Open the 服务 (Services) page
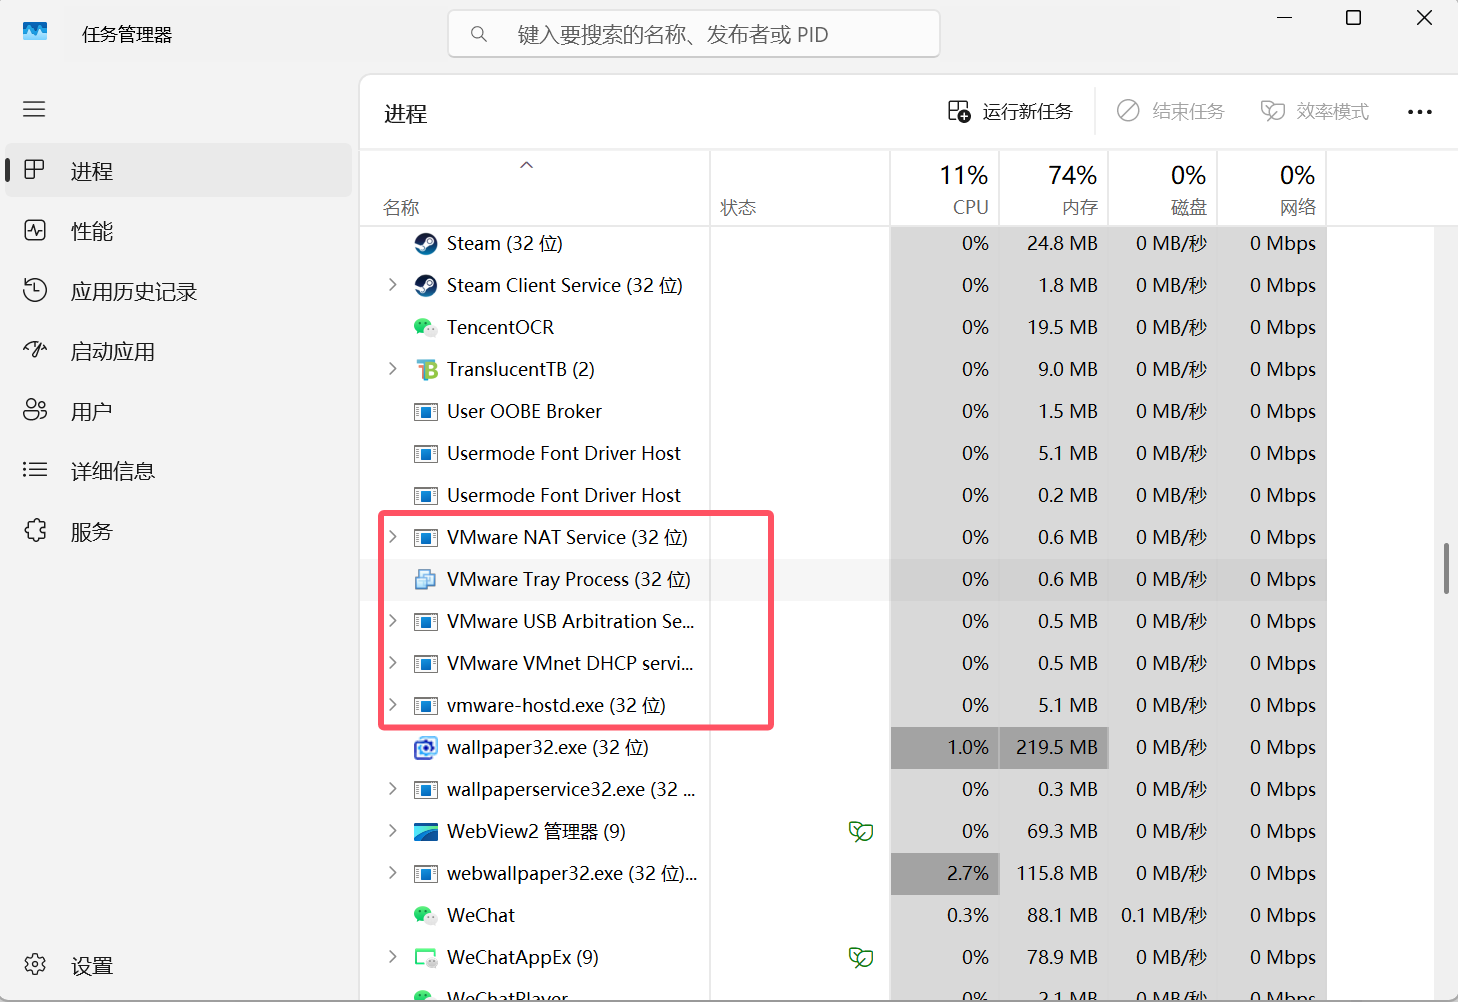The width and height of the screenshot is (1458, 1002). click(x=179, y=531)
